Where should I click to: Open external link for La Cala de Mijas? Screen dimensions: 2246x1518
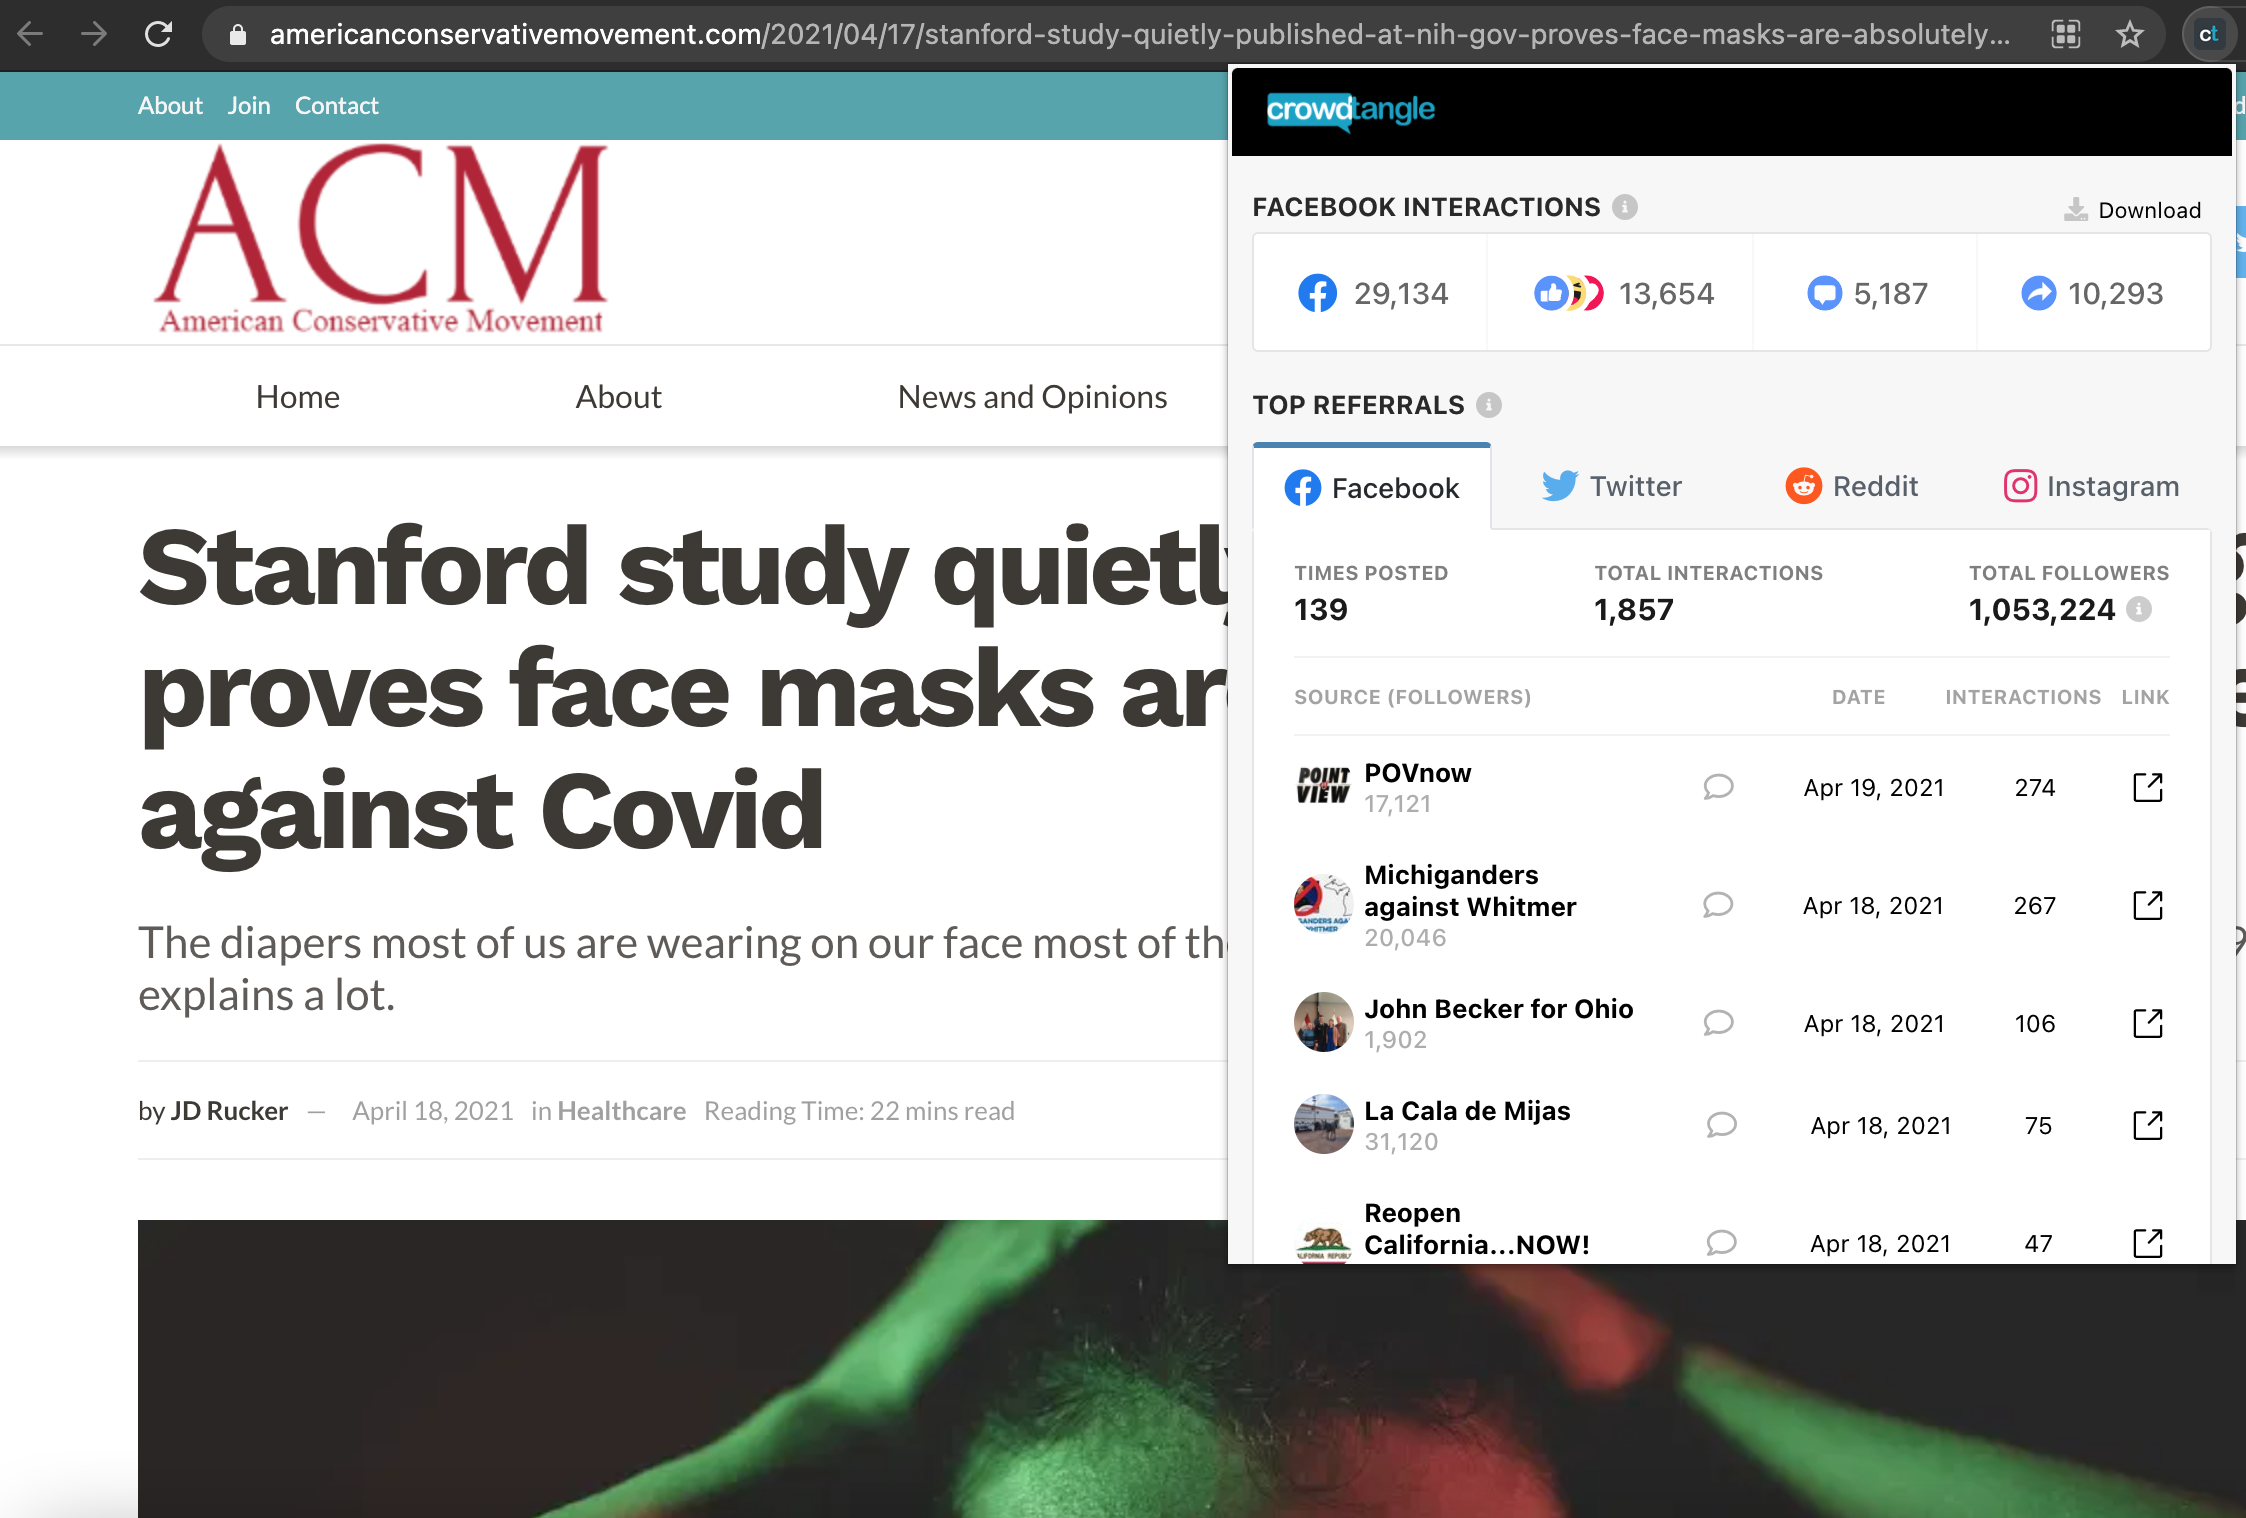(x=2148, y=1125)
